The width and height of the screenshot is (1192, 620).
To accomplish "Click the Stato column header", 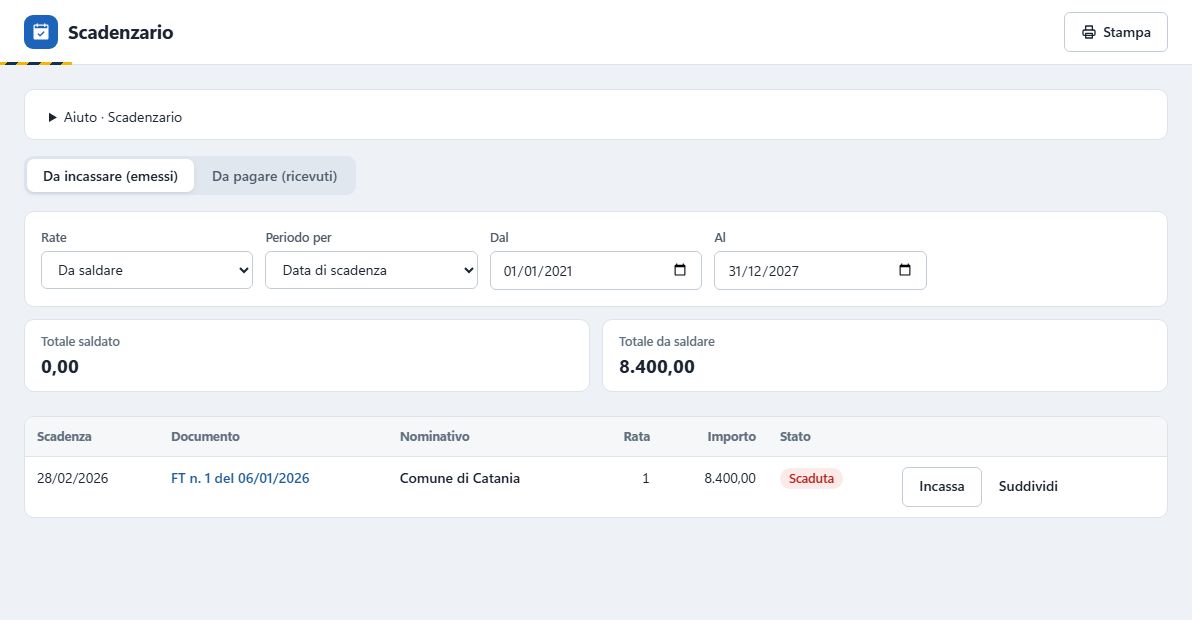I will [x=795, y=436].
